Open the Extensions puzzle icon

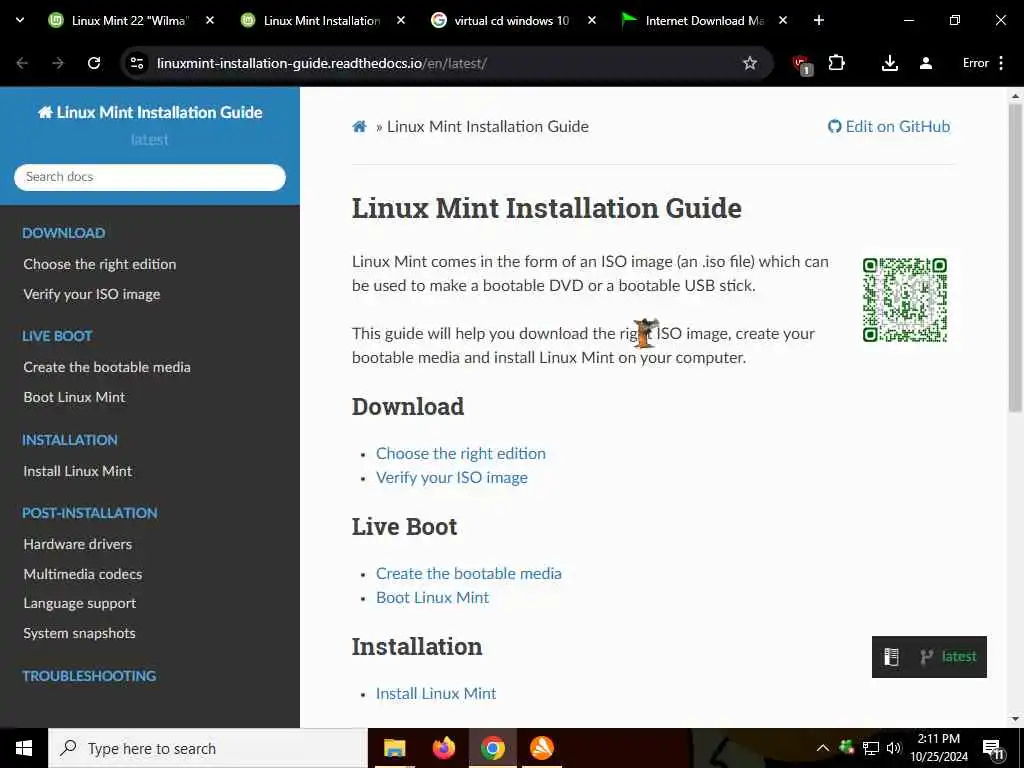click(837, 63)
